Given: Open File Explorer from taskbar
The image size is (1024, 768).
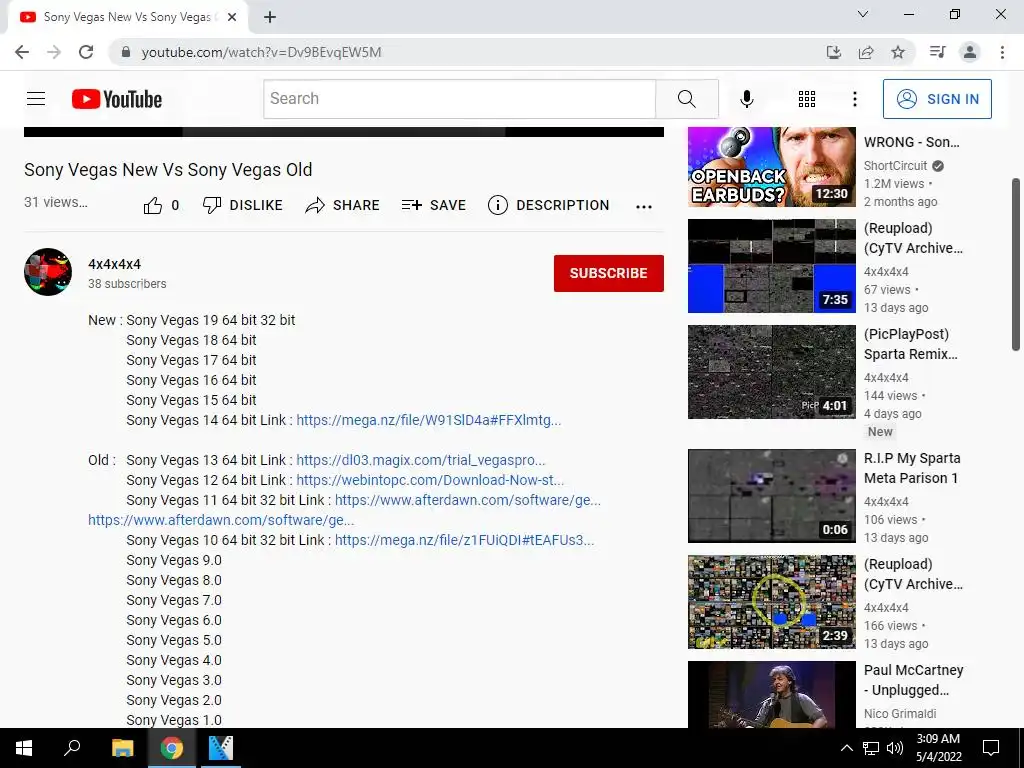Looking at the screenshot, I should point(122,748).
